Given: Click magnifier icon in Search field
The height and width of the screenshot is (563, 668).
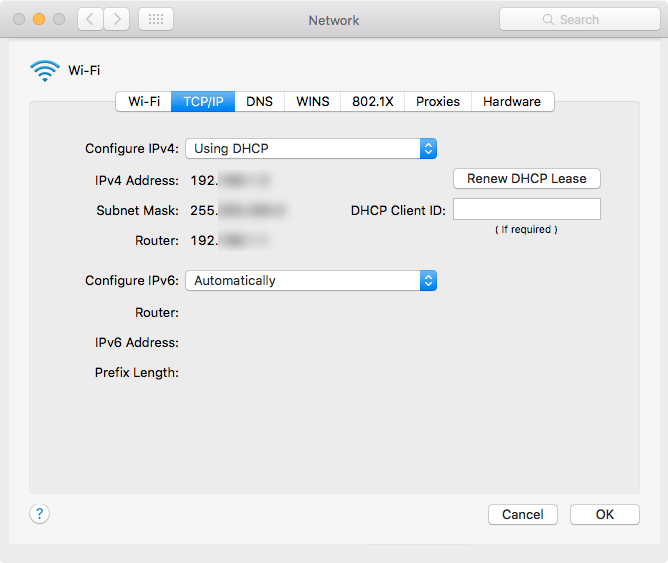Looking at the screenshot, I should pos(548,20).
